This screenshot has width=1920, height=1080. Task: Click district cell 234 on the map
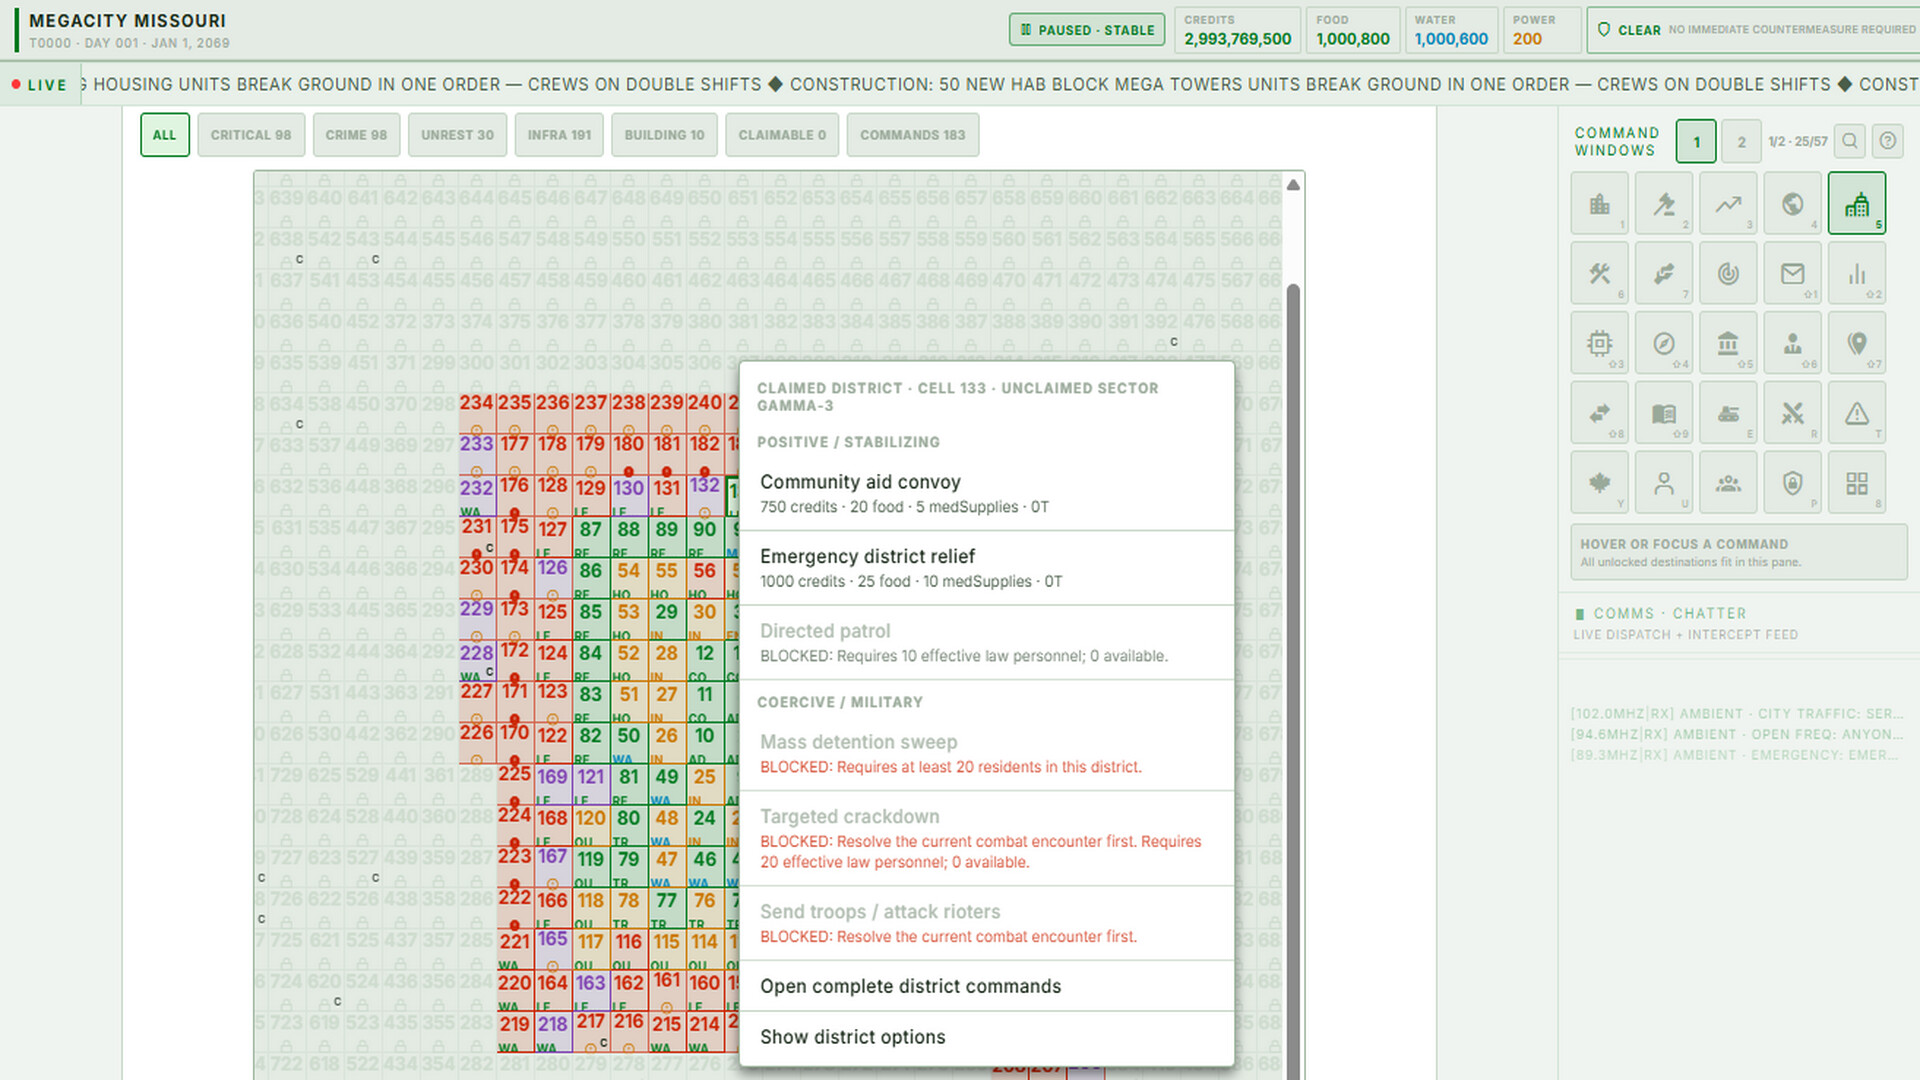(477, 411)
